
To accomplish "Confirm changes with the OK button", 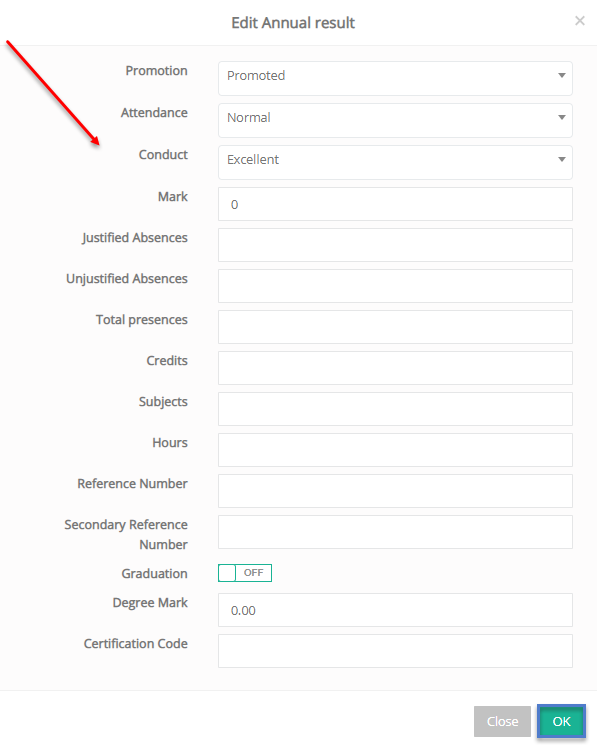I will click(x=561, y=721).
